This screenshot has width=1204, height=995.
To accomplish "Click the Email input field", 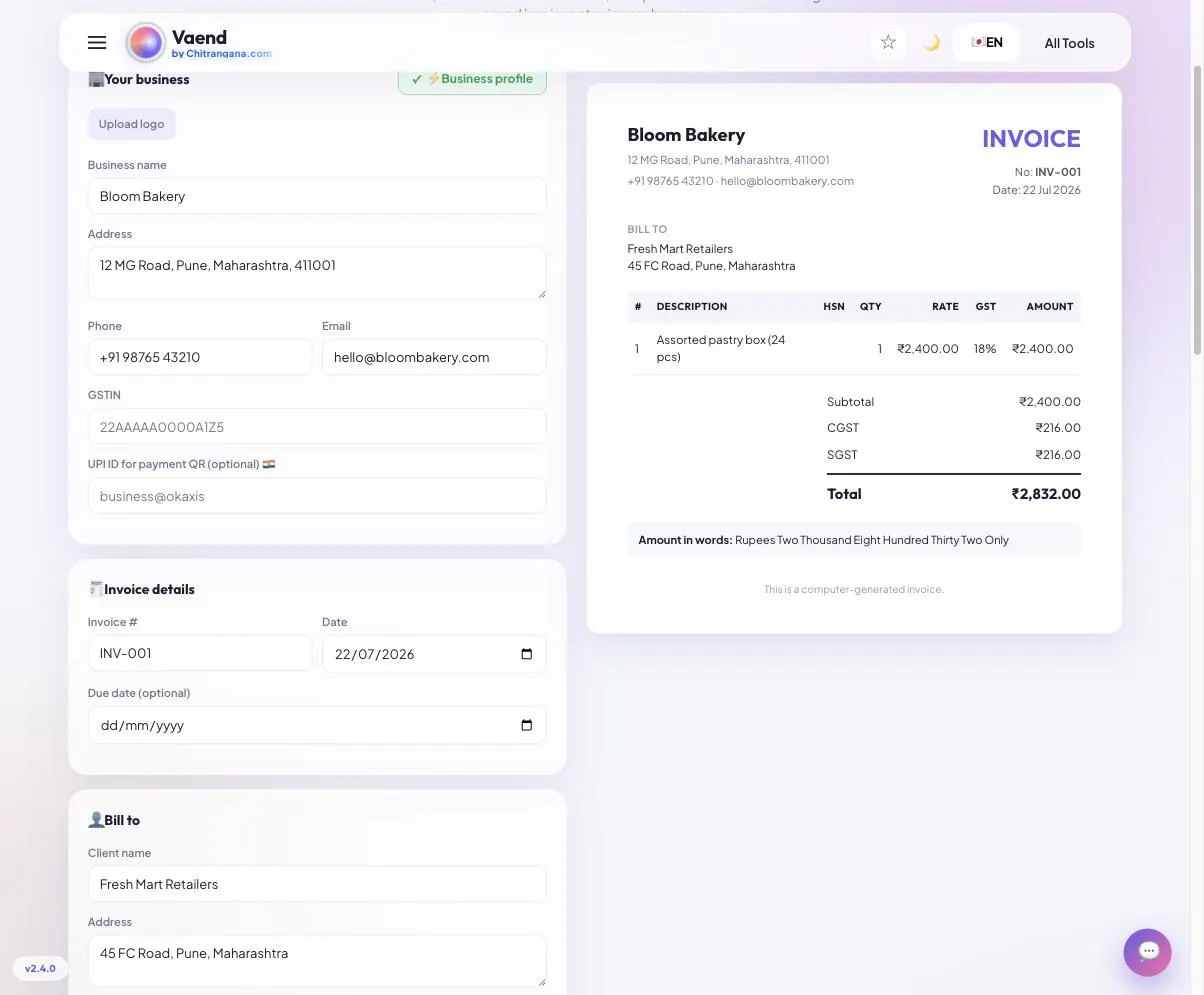I will coord(434,357).
